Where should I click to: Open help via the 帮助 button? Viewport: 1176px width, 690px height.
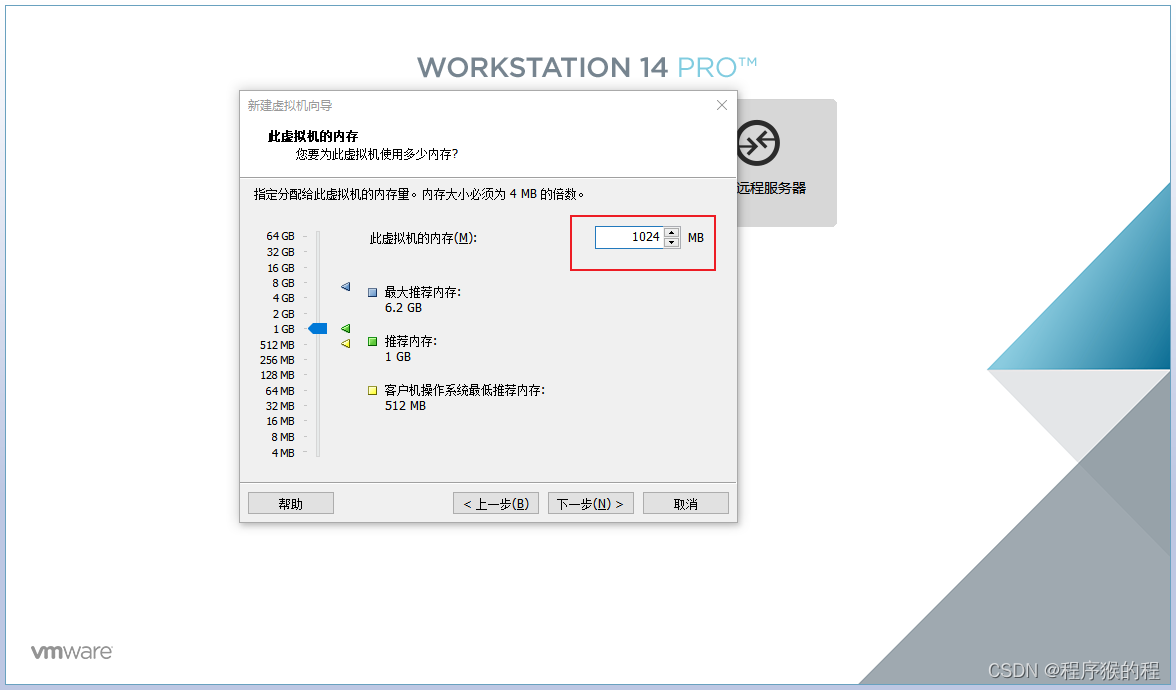point(290,503)
